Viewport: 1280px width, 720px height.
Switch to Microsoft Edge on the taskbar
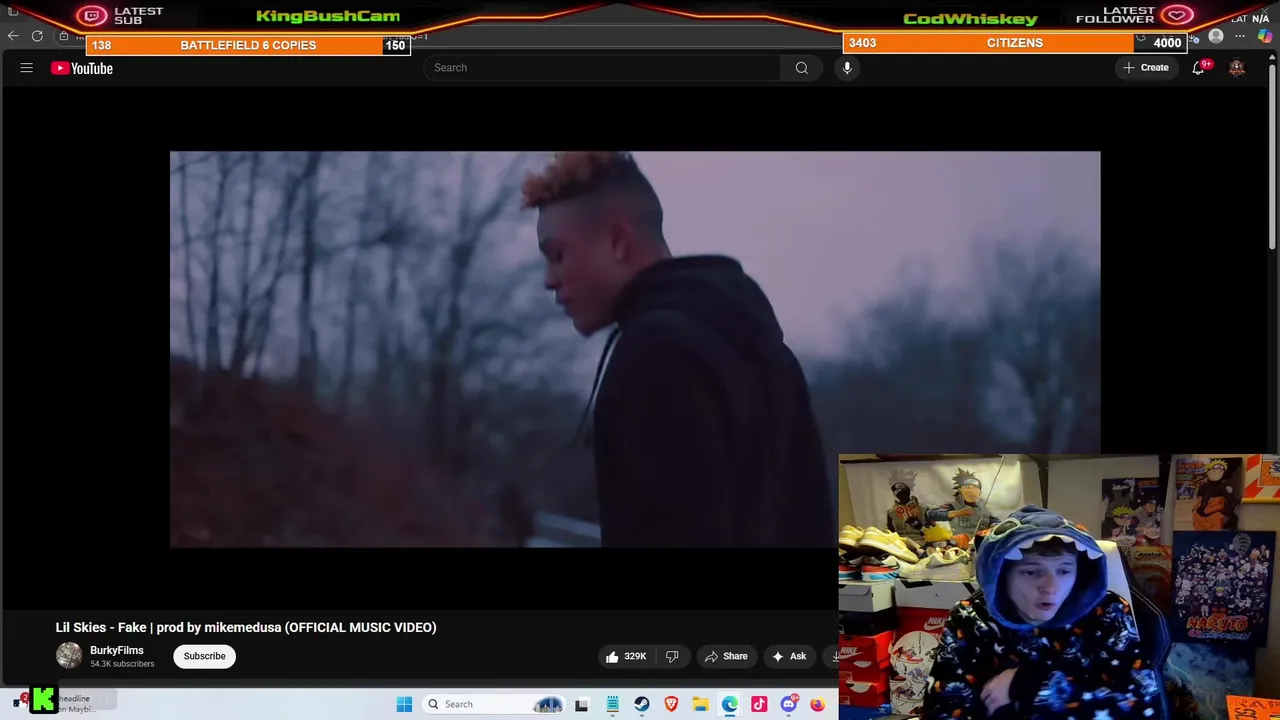pos(730,704)
